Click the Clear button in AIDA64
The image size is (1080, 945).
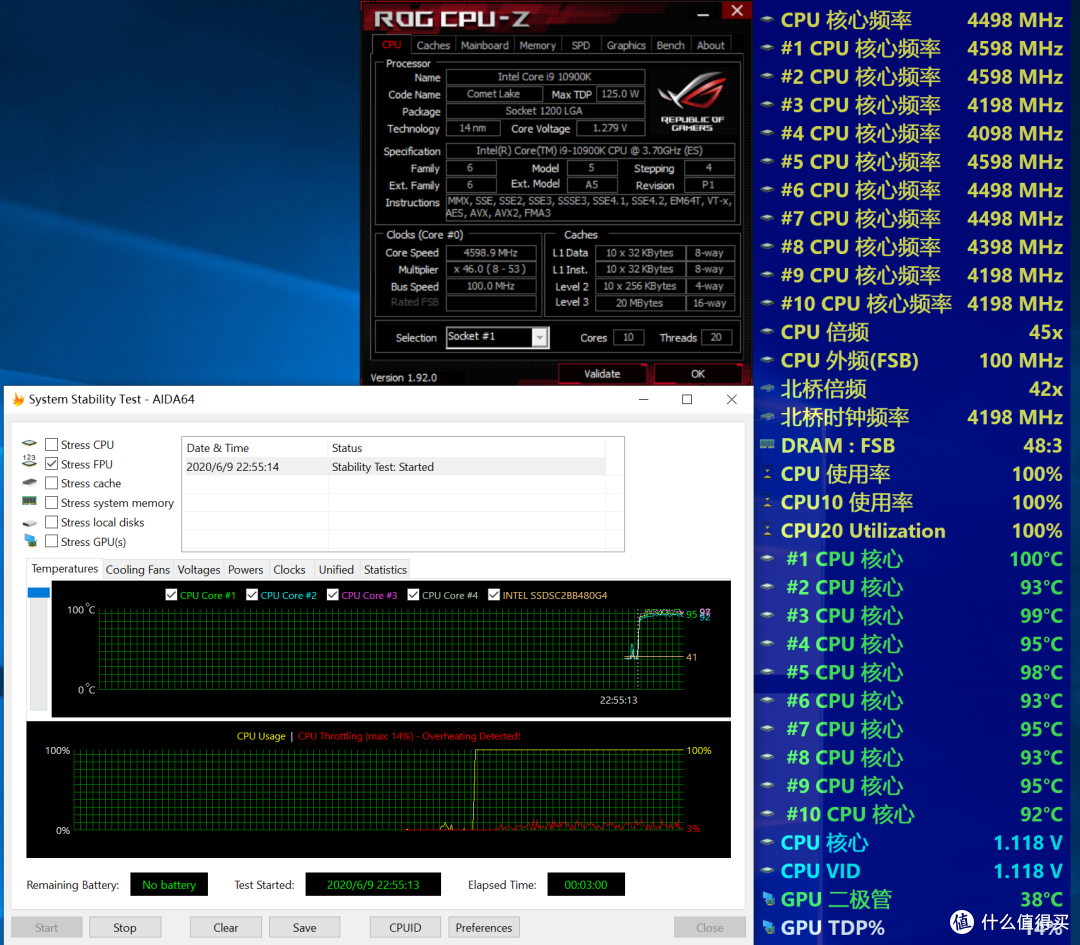(225, 927)
